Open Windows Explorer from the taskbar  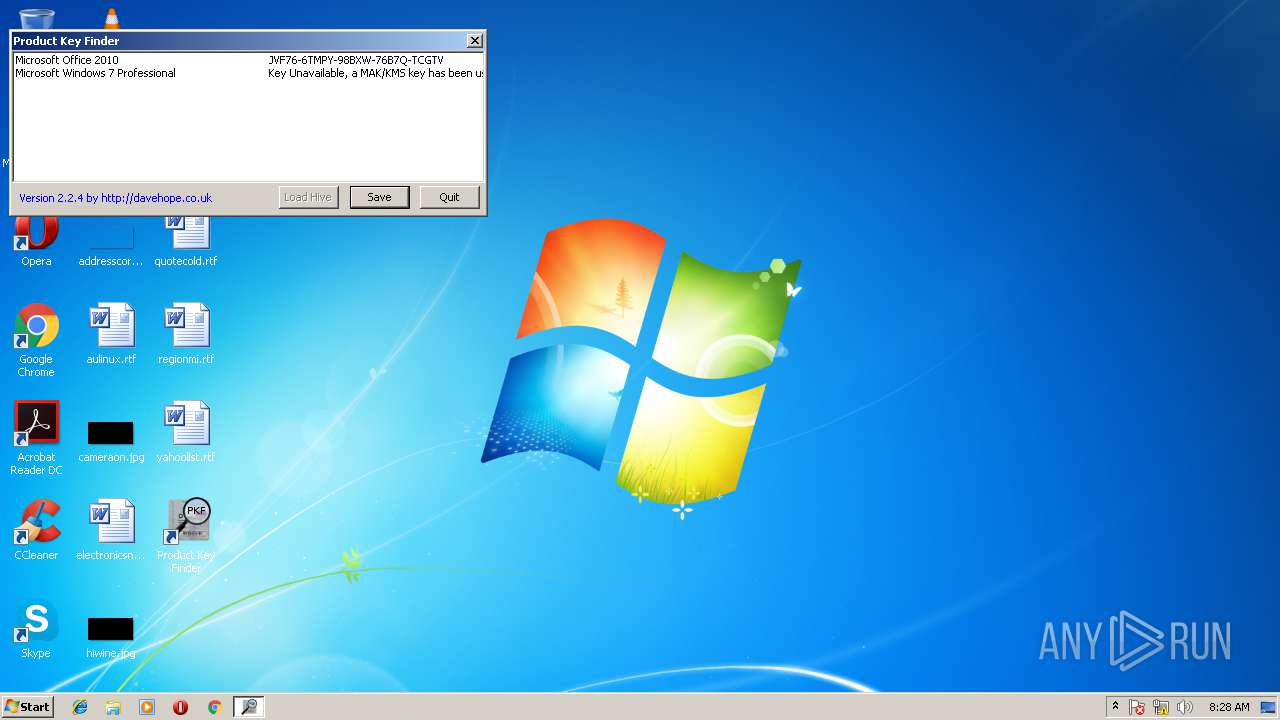tap(113, 707)
